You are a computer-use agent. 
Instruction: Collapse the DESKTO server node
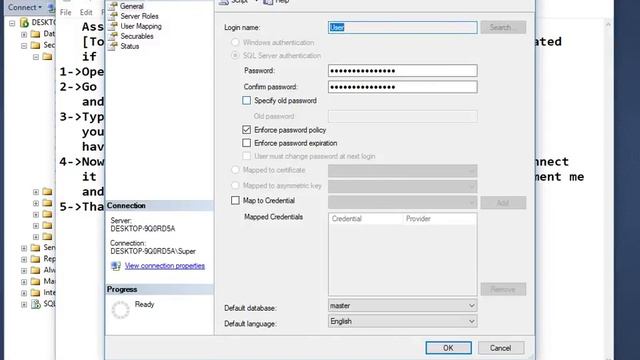click(12, 23)
